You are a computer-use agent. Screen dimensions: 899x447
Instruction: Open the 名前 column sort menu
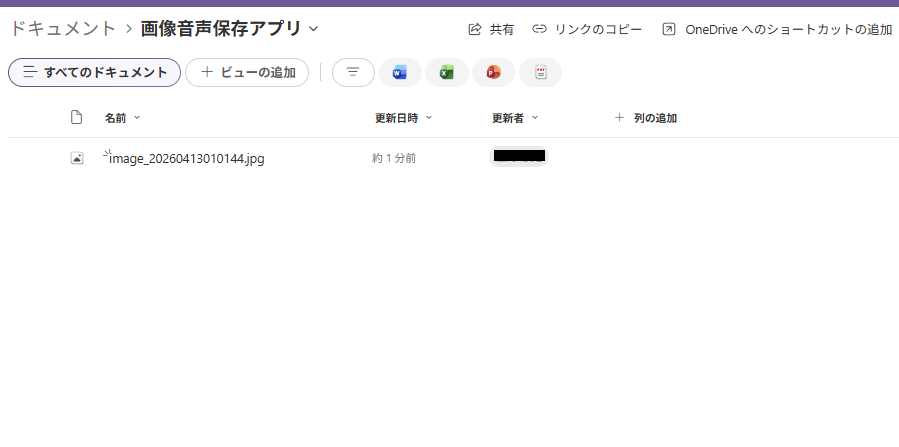pos(122,118)
